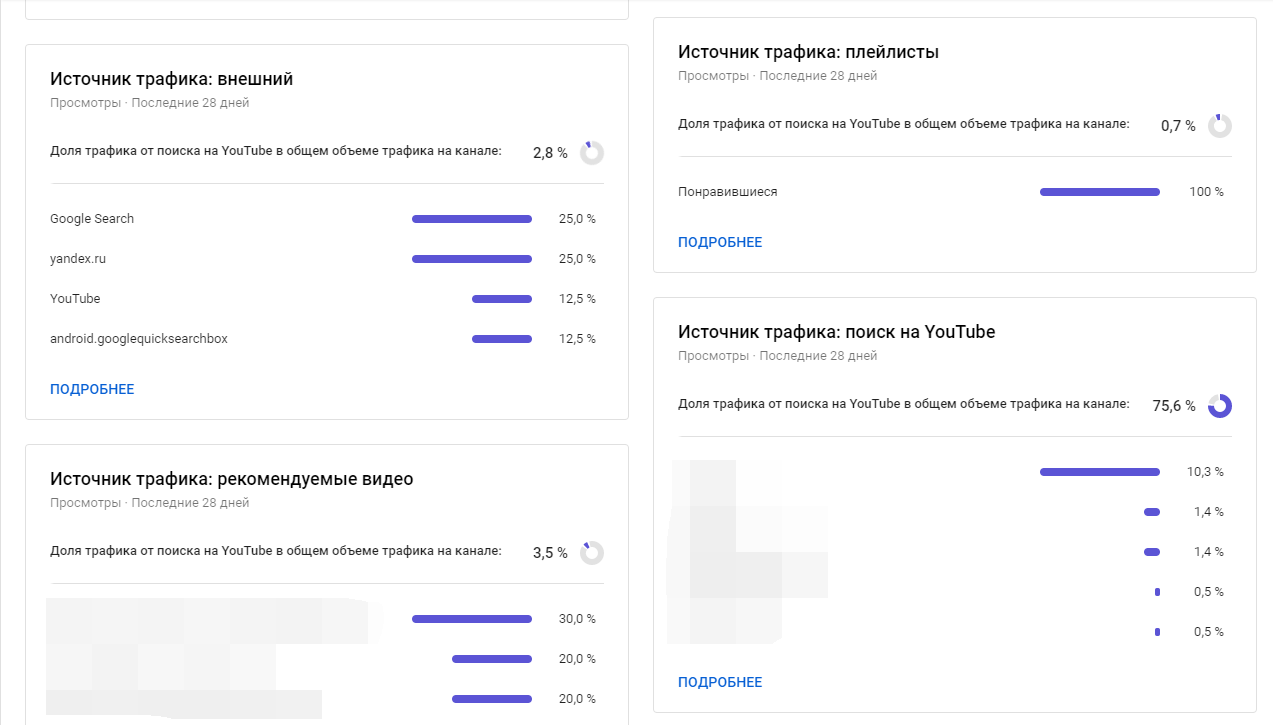Click the "Источник трафика: внешний" card title

(172, 79)
